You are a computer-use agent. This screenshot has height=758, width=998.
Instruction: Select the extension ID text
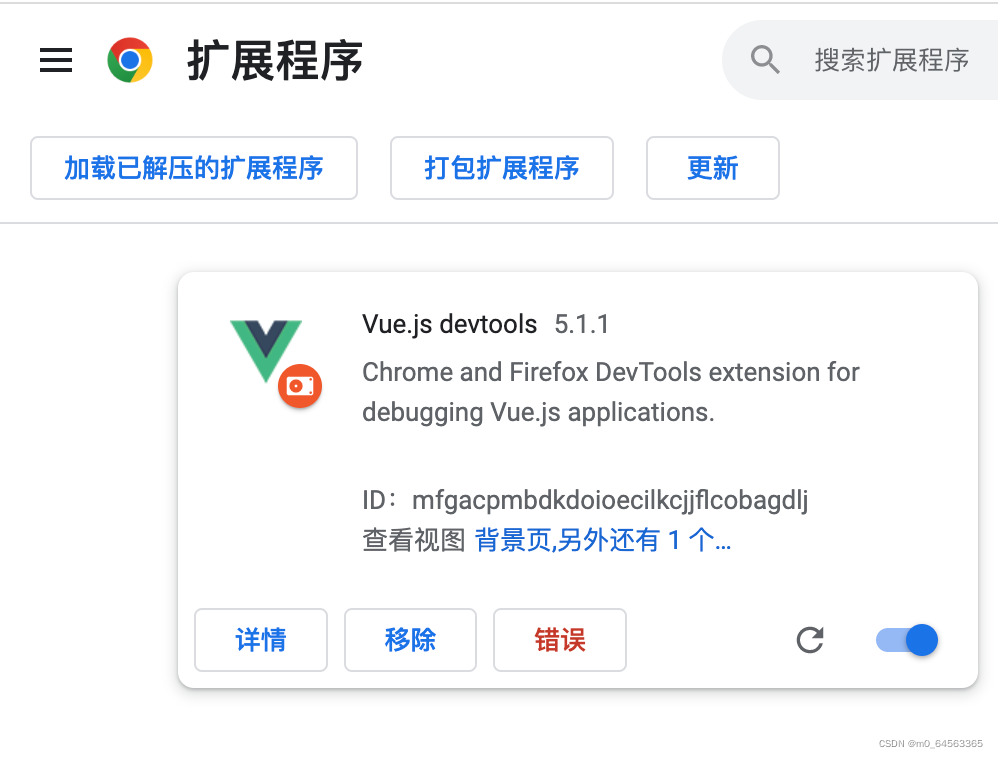tap(609, 500)
